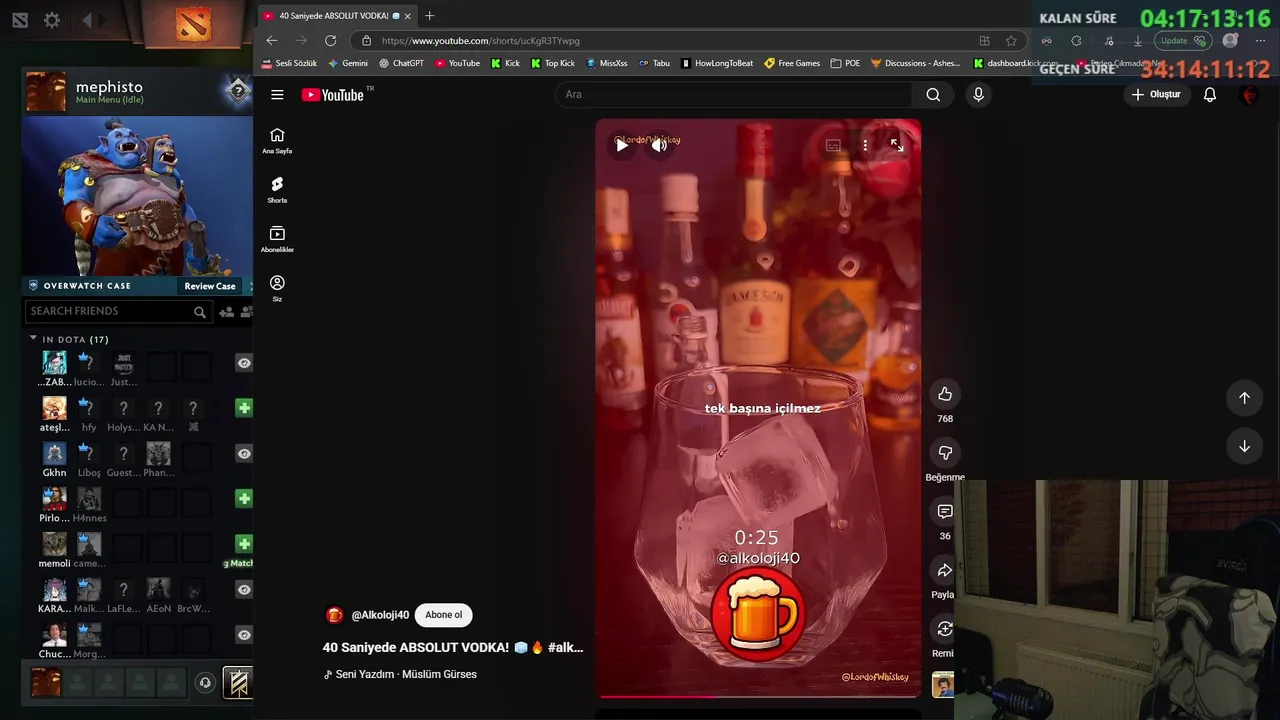Go to previous short with up arrow

1244,397
